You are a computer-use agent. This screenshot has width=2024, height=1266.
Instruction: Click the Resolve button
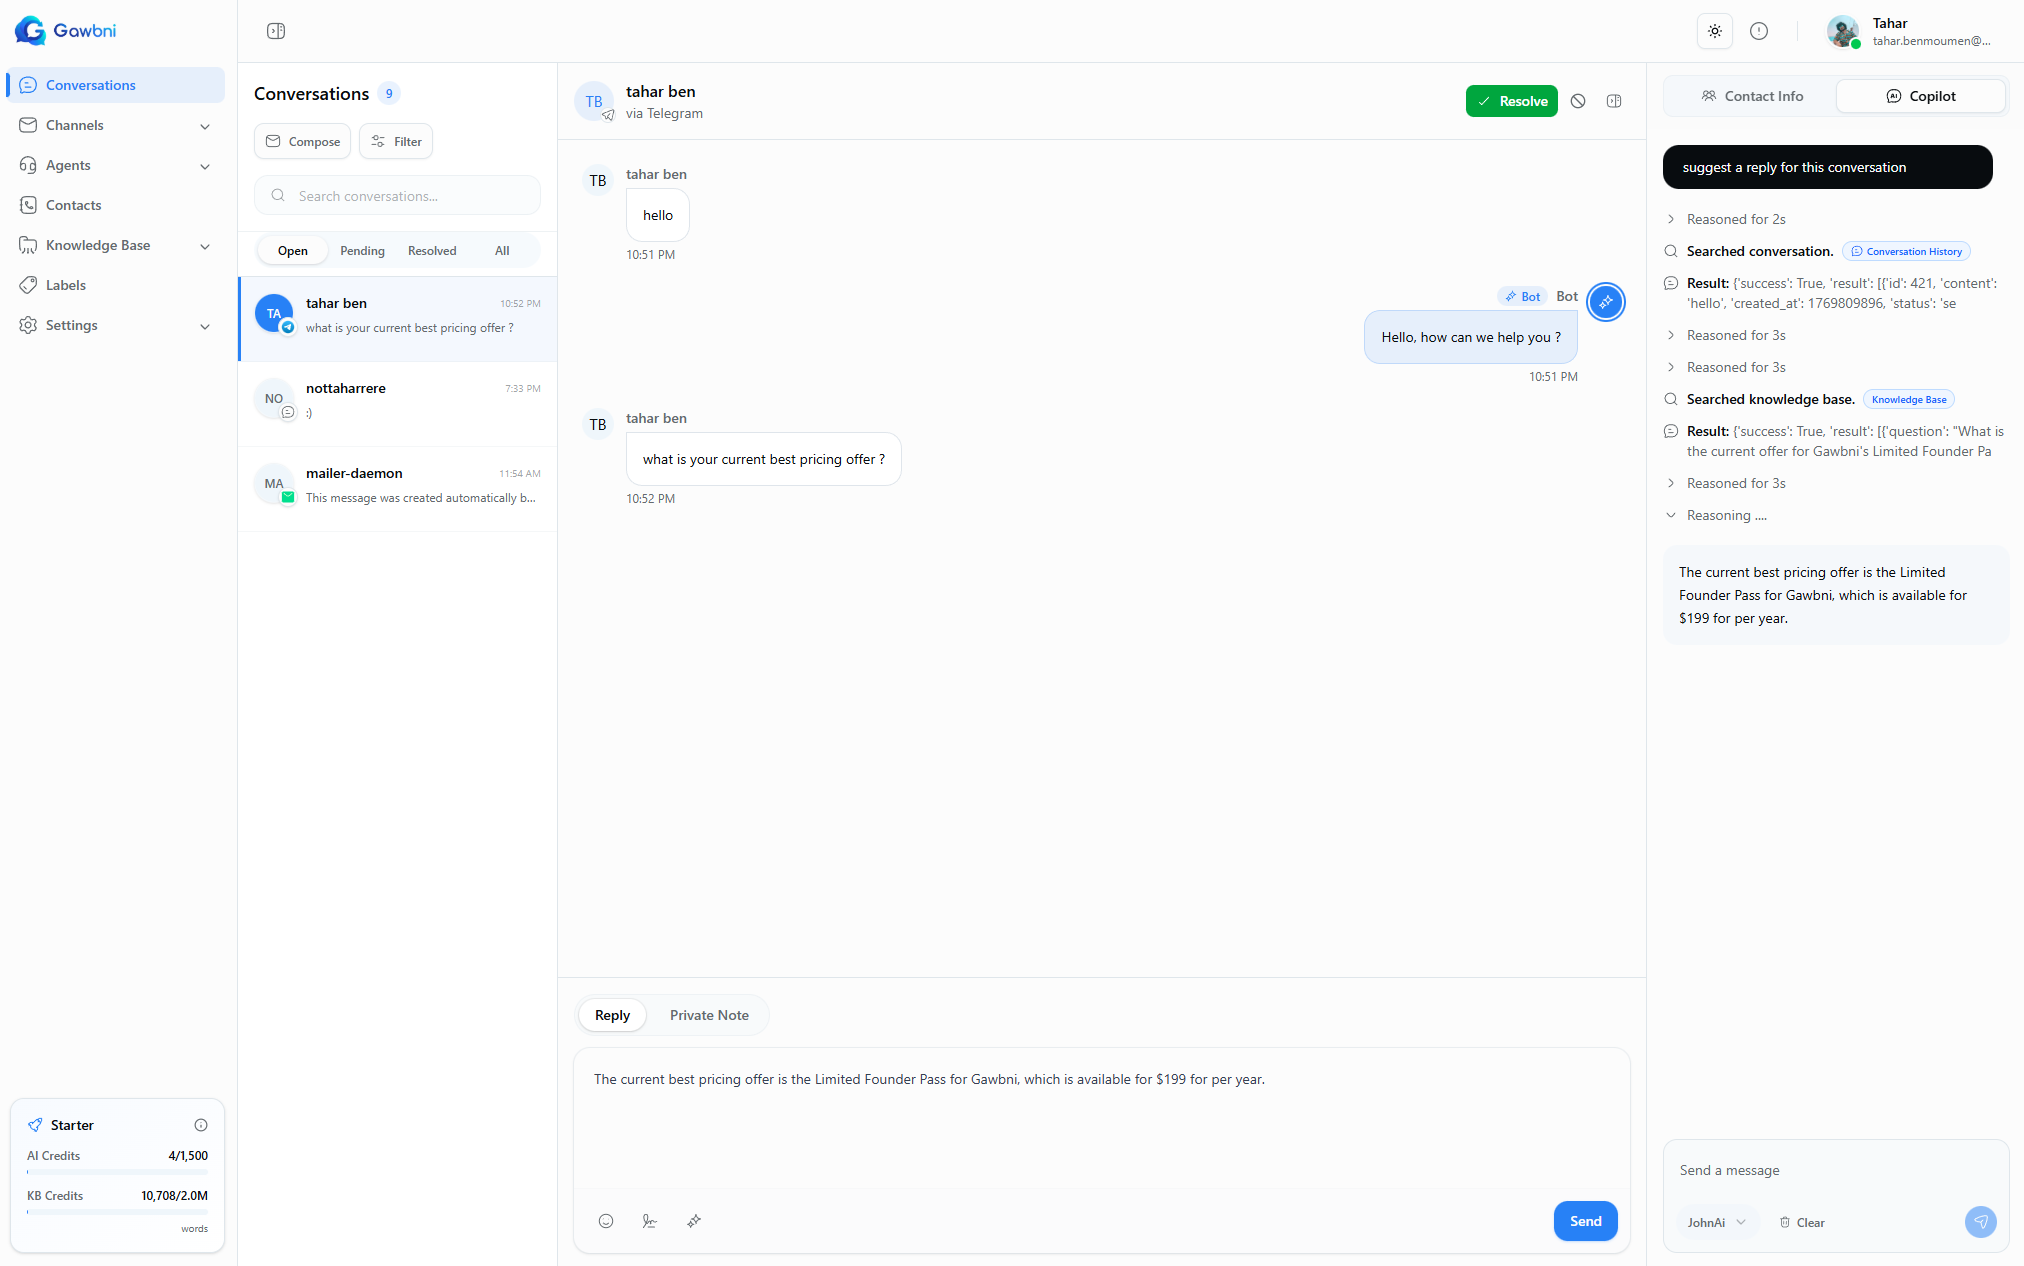(x=1511, y=101)
